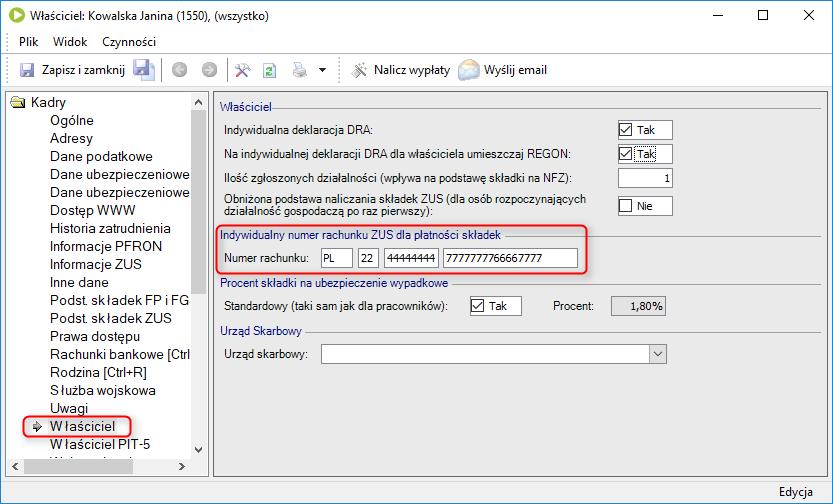This screenshot has height=504, width=833.
Task: Click the printer icon
Action: 300,70
